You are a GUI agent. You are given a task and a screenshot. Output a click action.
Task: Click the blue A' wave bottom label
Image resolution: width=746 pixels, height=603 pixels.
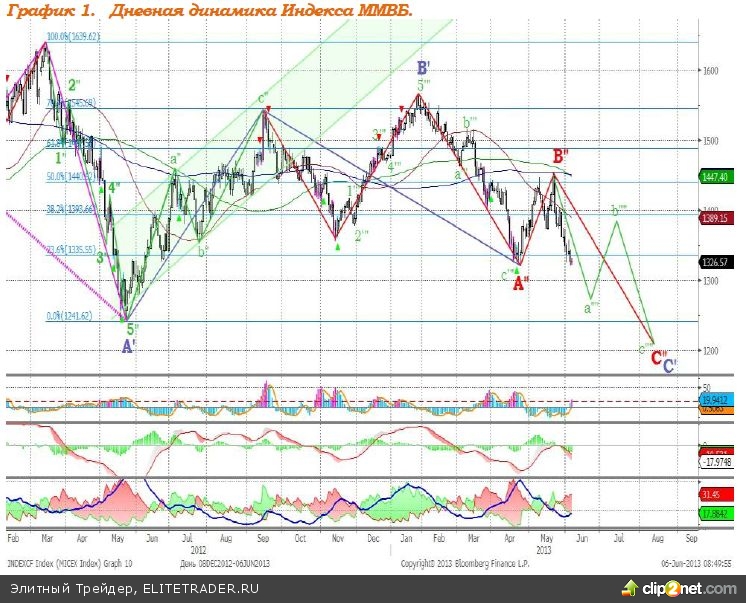click(129, 346)
